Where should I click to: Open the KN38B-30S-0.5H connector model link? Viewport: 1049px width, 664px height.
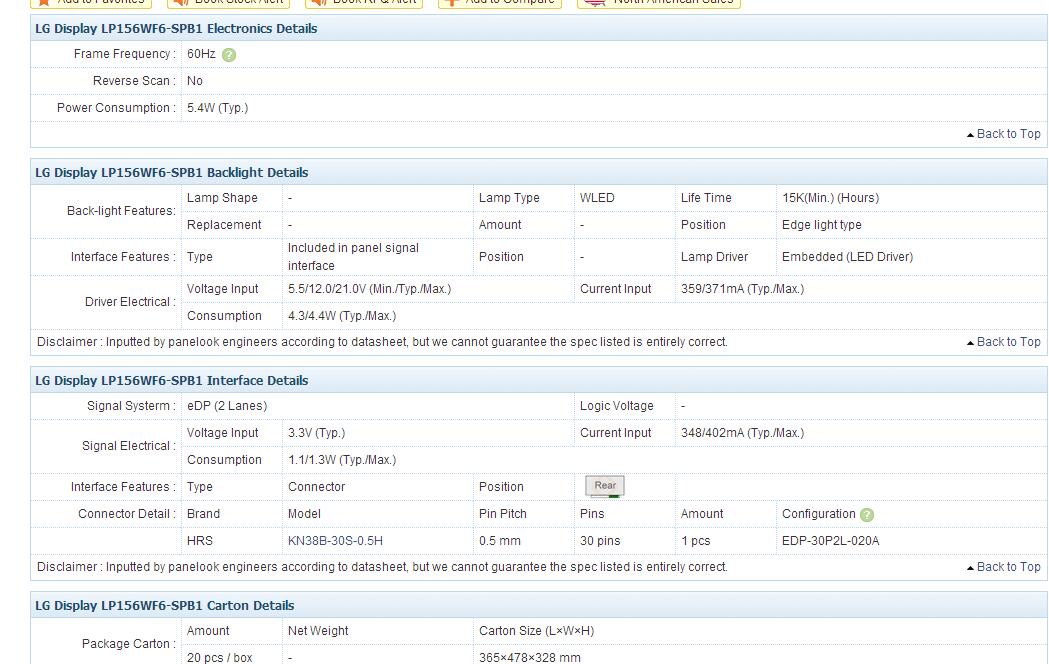335,540
